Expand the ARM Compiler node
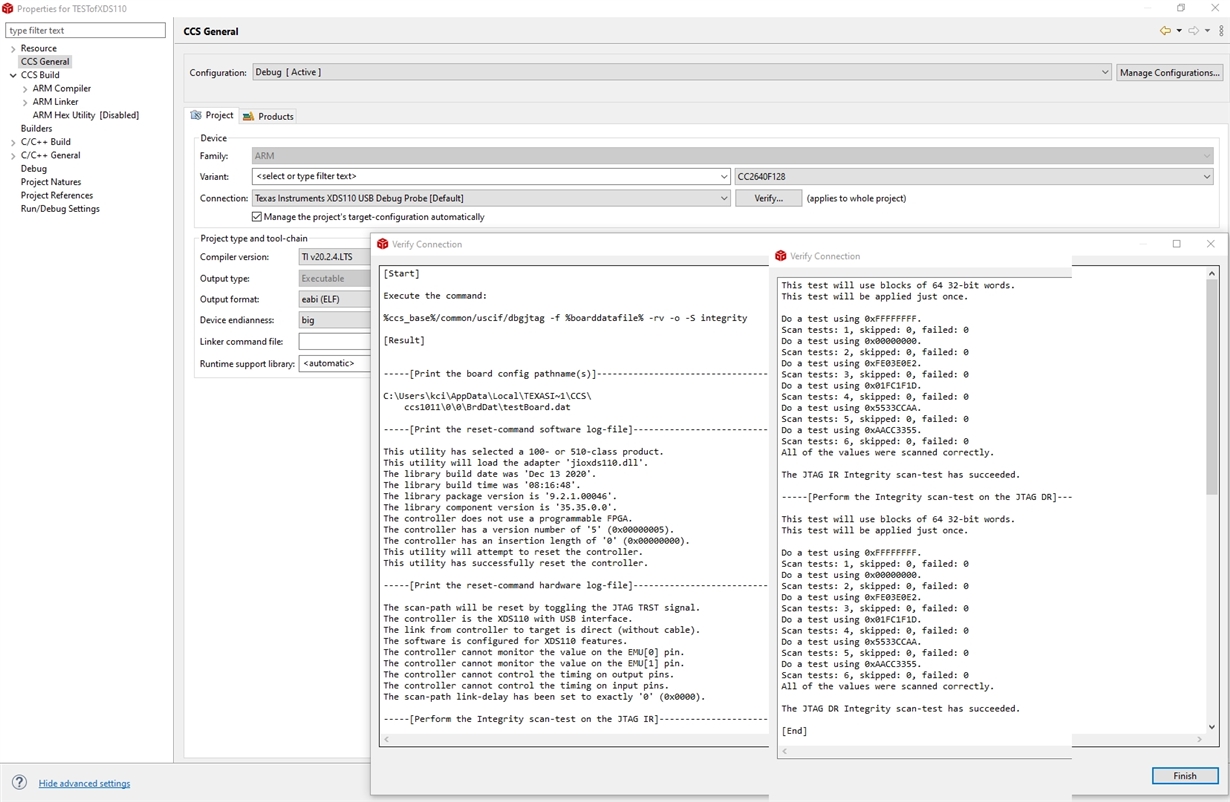The height and width of the screenshot is (802, 1230). point(25,88)
